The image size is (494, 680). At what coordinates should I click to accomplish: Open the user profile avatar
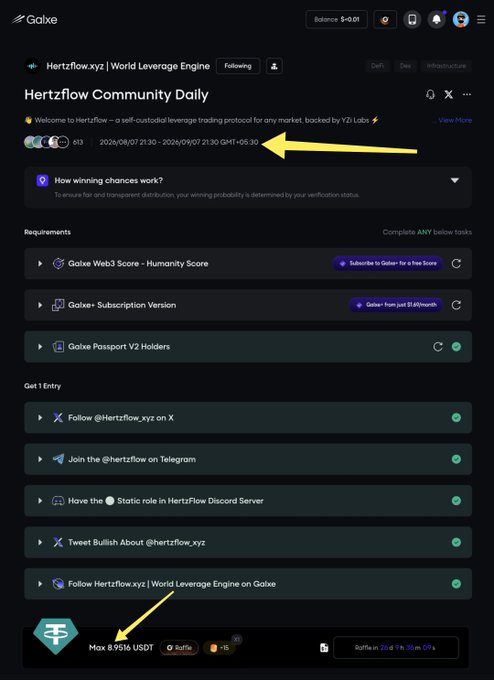pyautogui.click(x=461, y=20)
